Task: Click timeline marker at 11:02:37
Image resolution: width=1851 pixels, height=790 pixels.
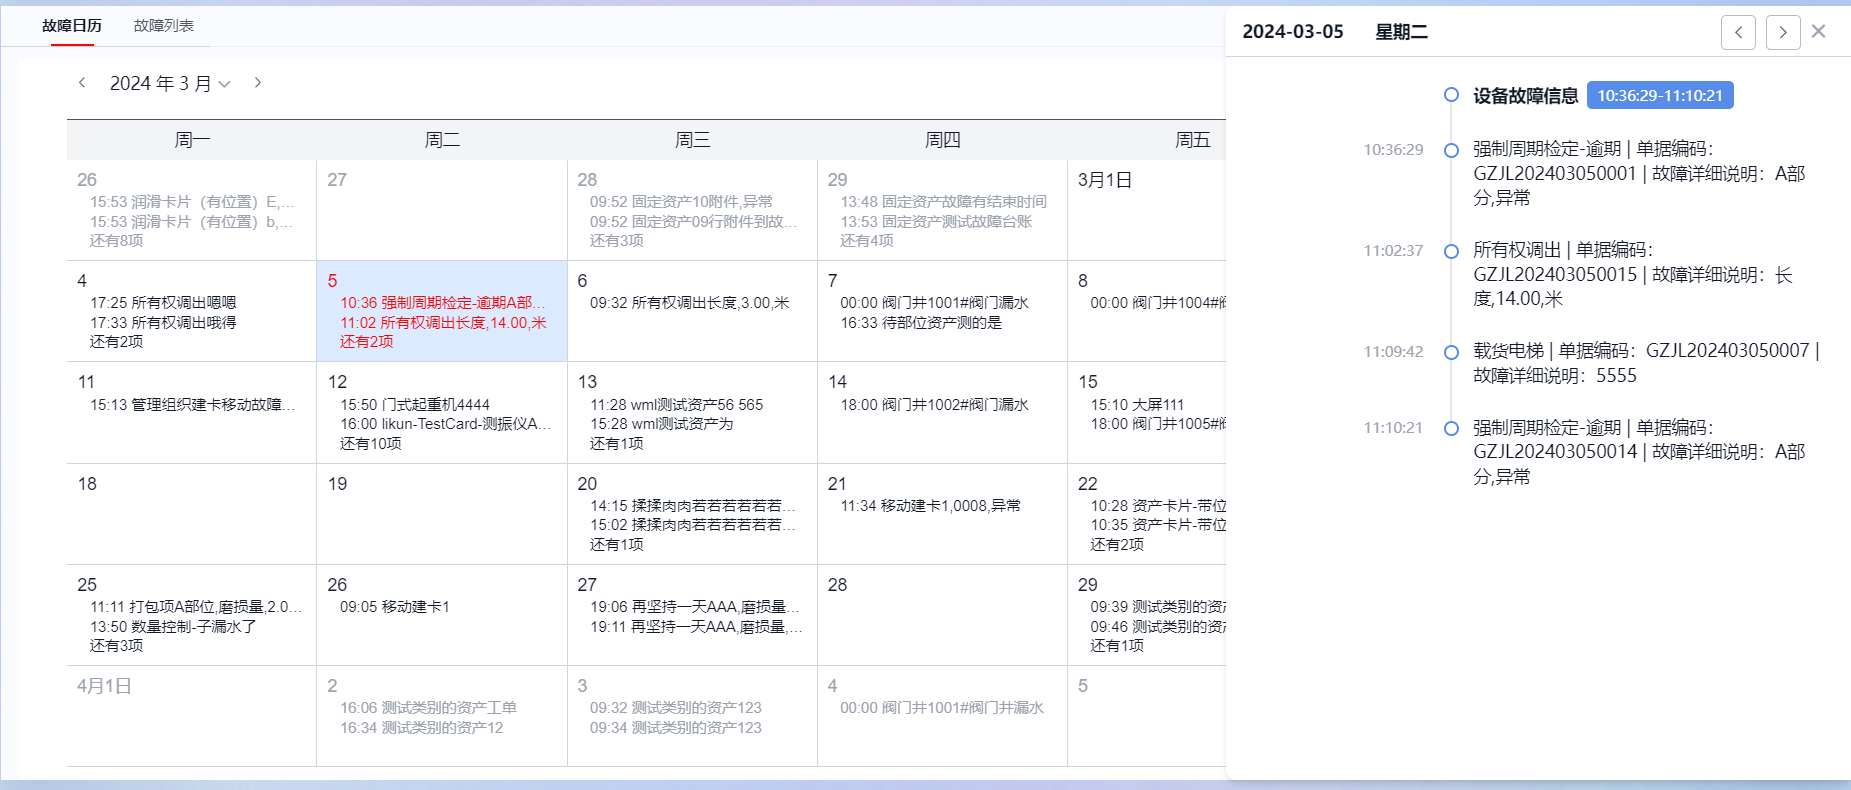Action: (x=1451, y=251)
